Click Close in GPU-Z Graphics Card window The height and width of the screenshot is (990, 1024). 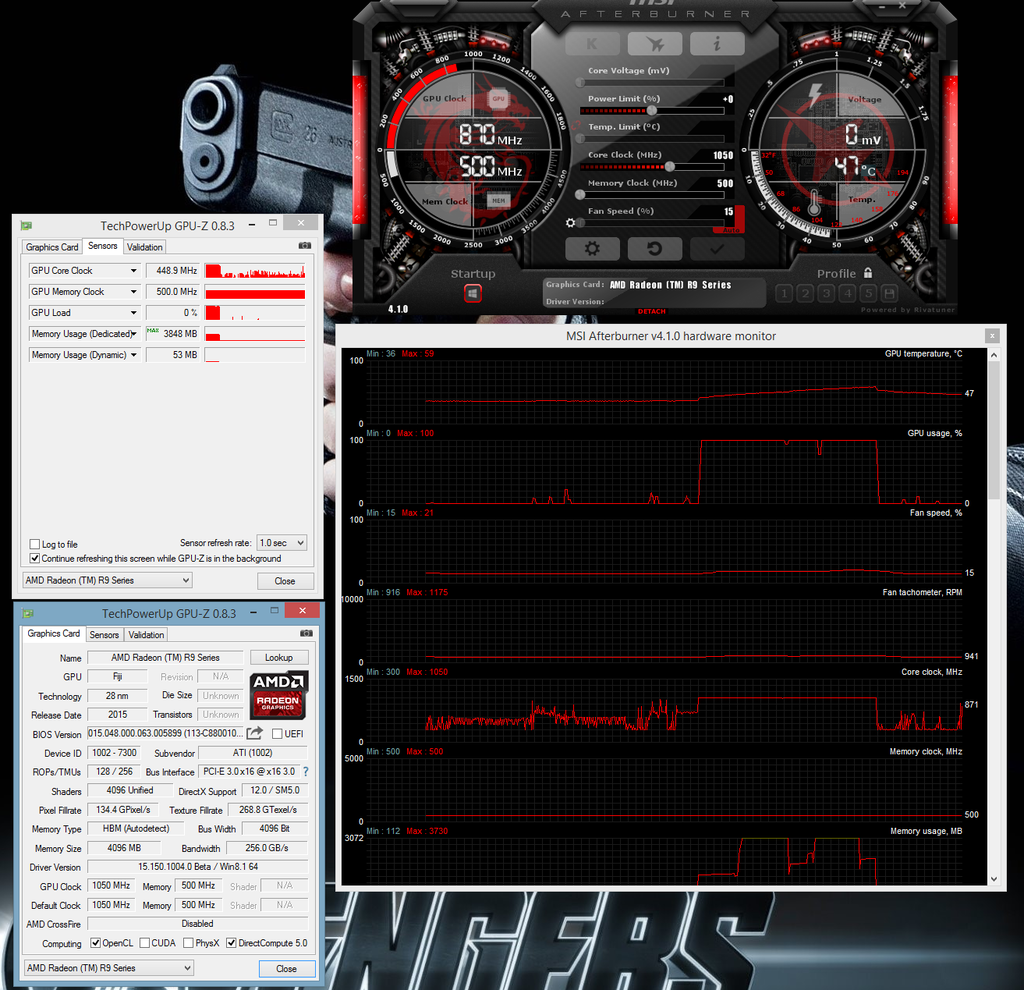pos(286,968)
